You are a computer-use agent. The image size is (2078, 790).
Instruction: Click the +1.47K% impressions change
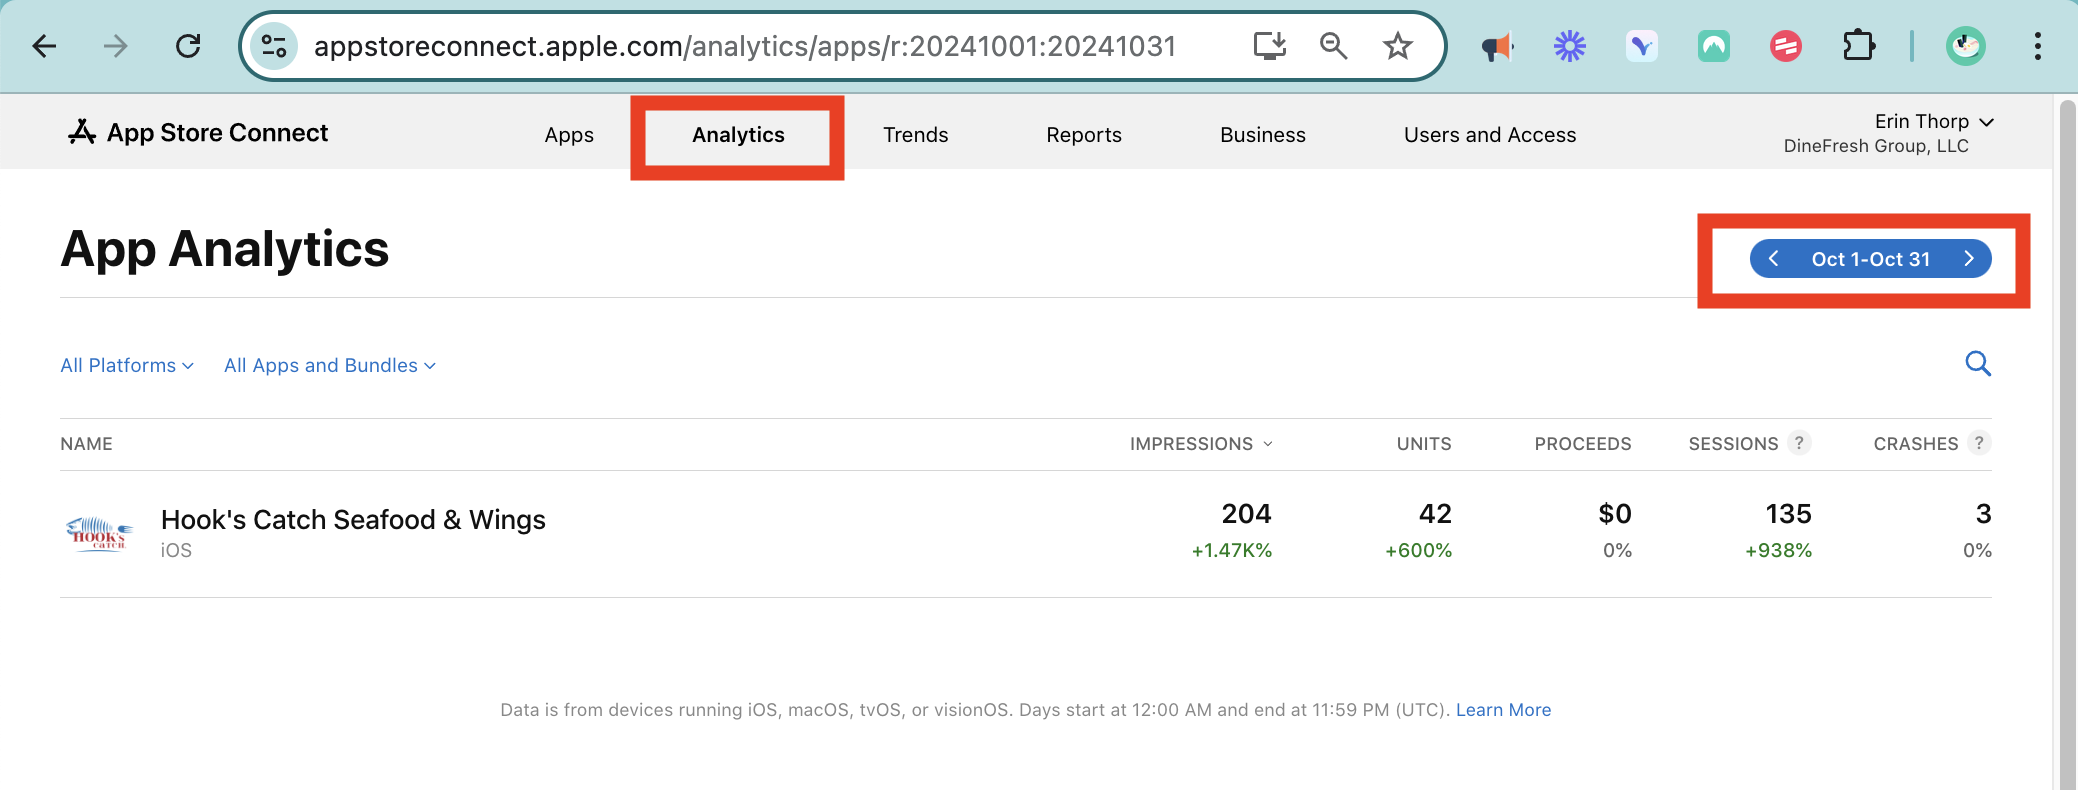1231,551
